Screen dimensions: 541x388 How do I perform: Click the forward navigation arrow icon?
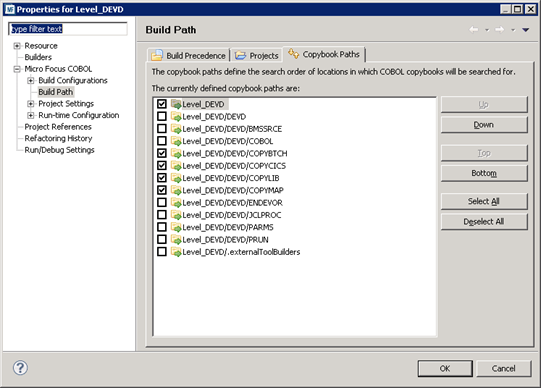point(500,30)
